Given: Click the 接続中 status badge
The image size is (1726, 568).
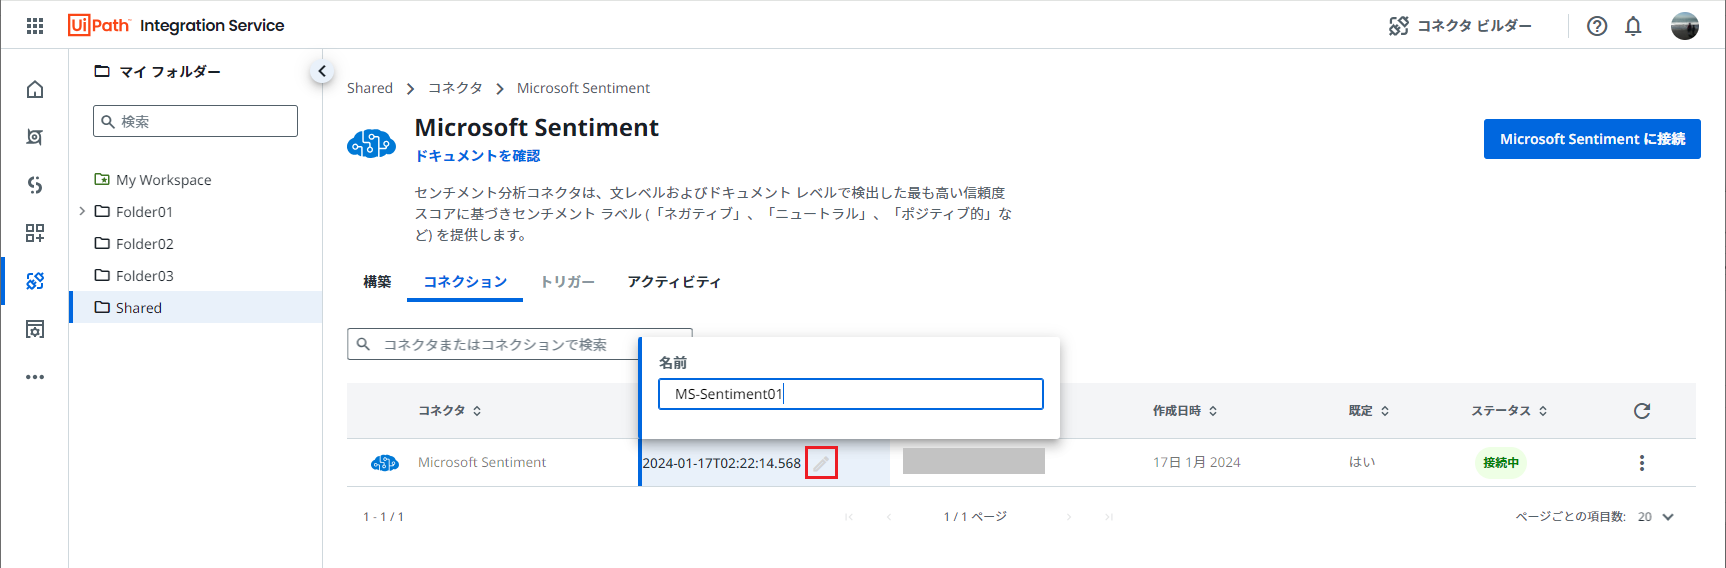Looking at the screenshot, I should (x=1501, y=463).
